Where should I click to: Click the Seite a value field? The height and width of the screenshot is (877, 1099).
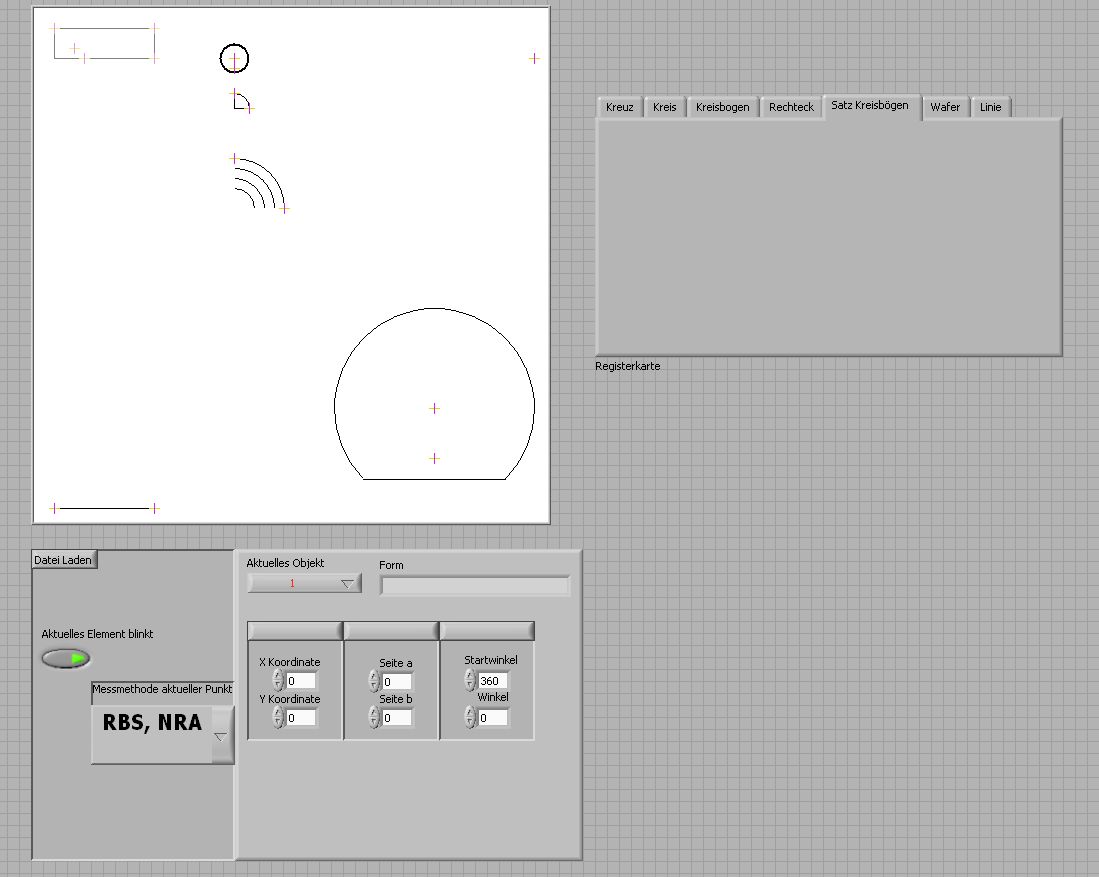397,681
